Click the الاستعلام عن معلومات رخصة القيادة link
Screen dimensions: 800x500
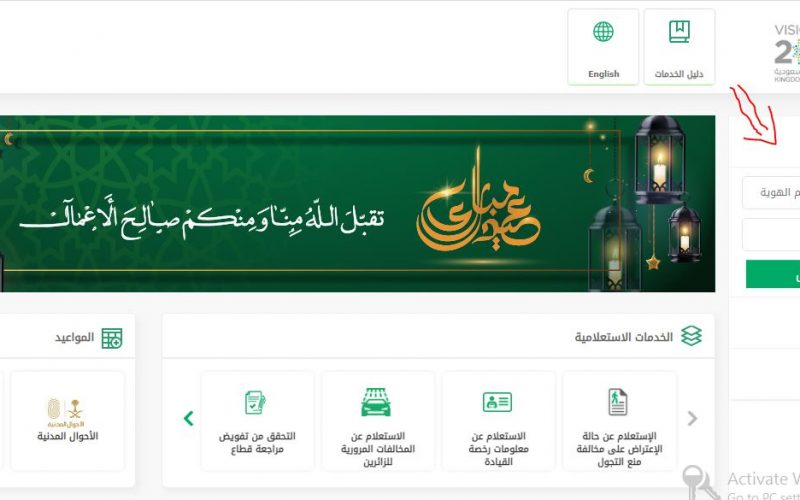pyautogui.click(x=498, y=449)
